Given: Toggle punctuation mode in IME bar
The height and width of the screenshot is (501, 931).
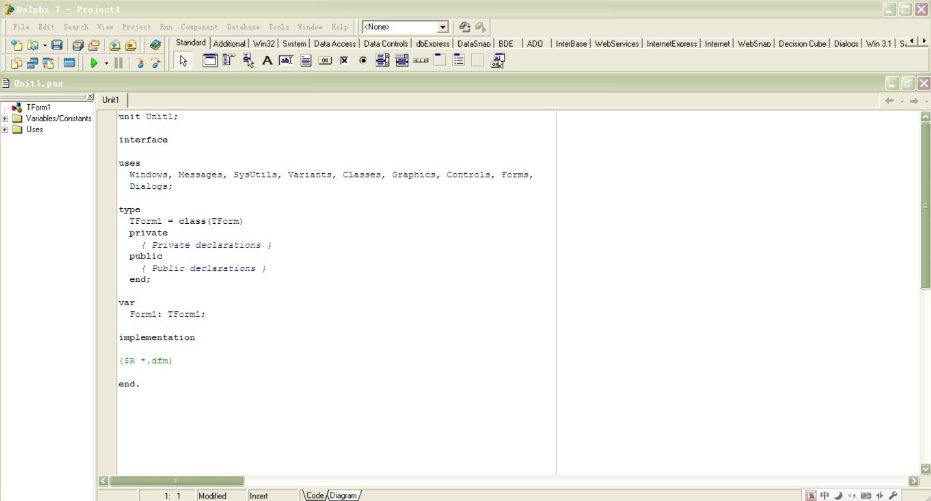Looking at the screenshot, I should (x=852, y=495).
